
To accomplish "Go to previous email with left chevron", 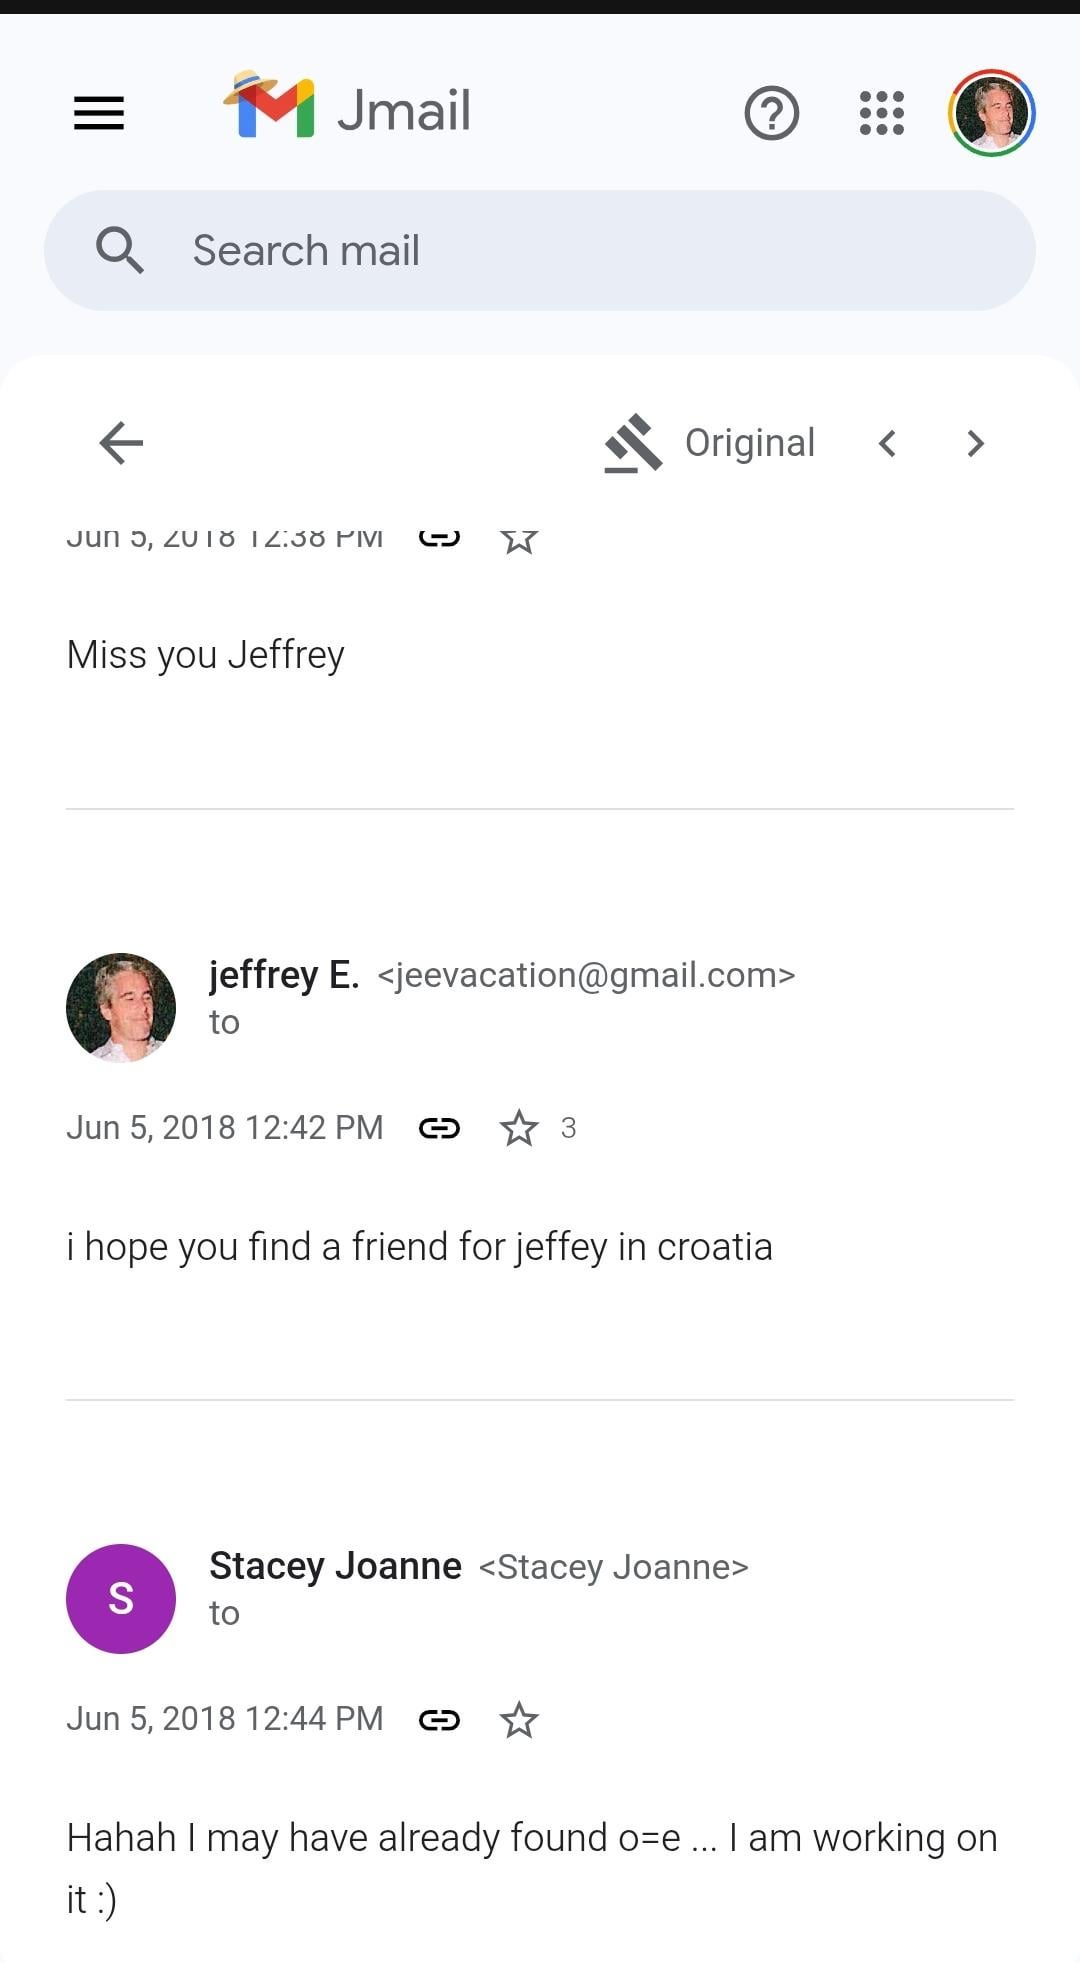I will [887, 443].
